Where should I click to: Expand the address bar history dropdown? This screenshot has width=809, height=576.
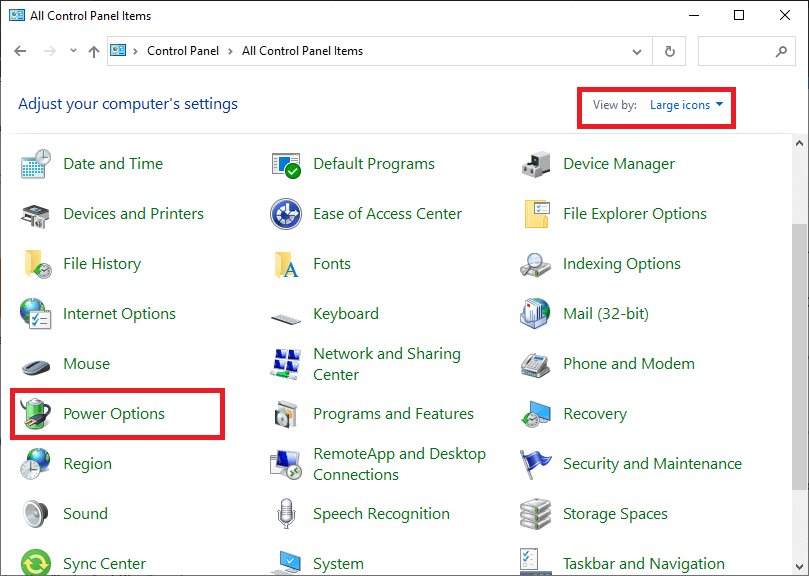[x=636, y=50]
